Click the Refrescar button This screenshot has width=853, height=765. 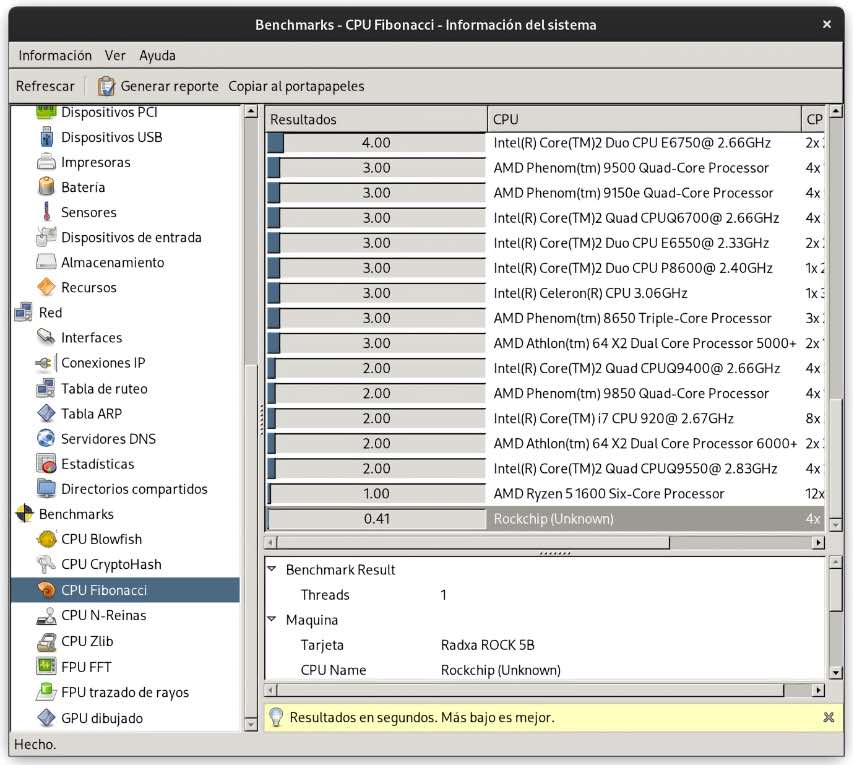click(45, 86)
